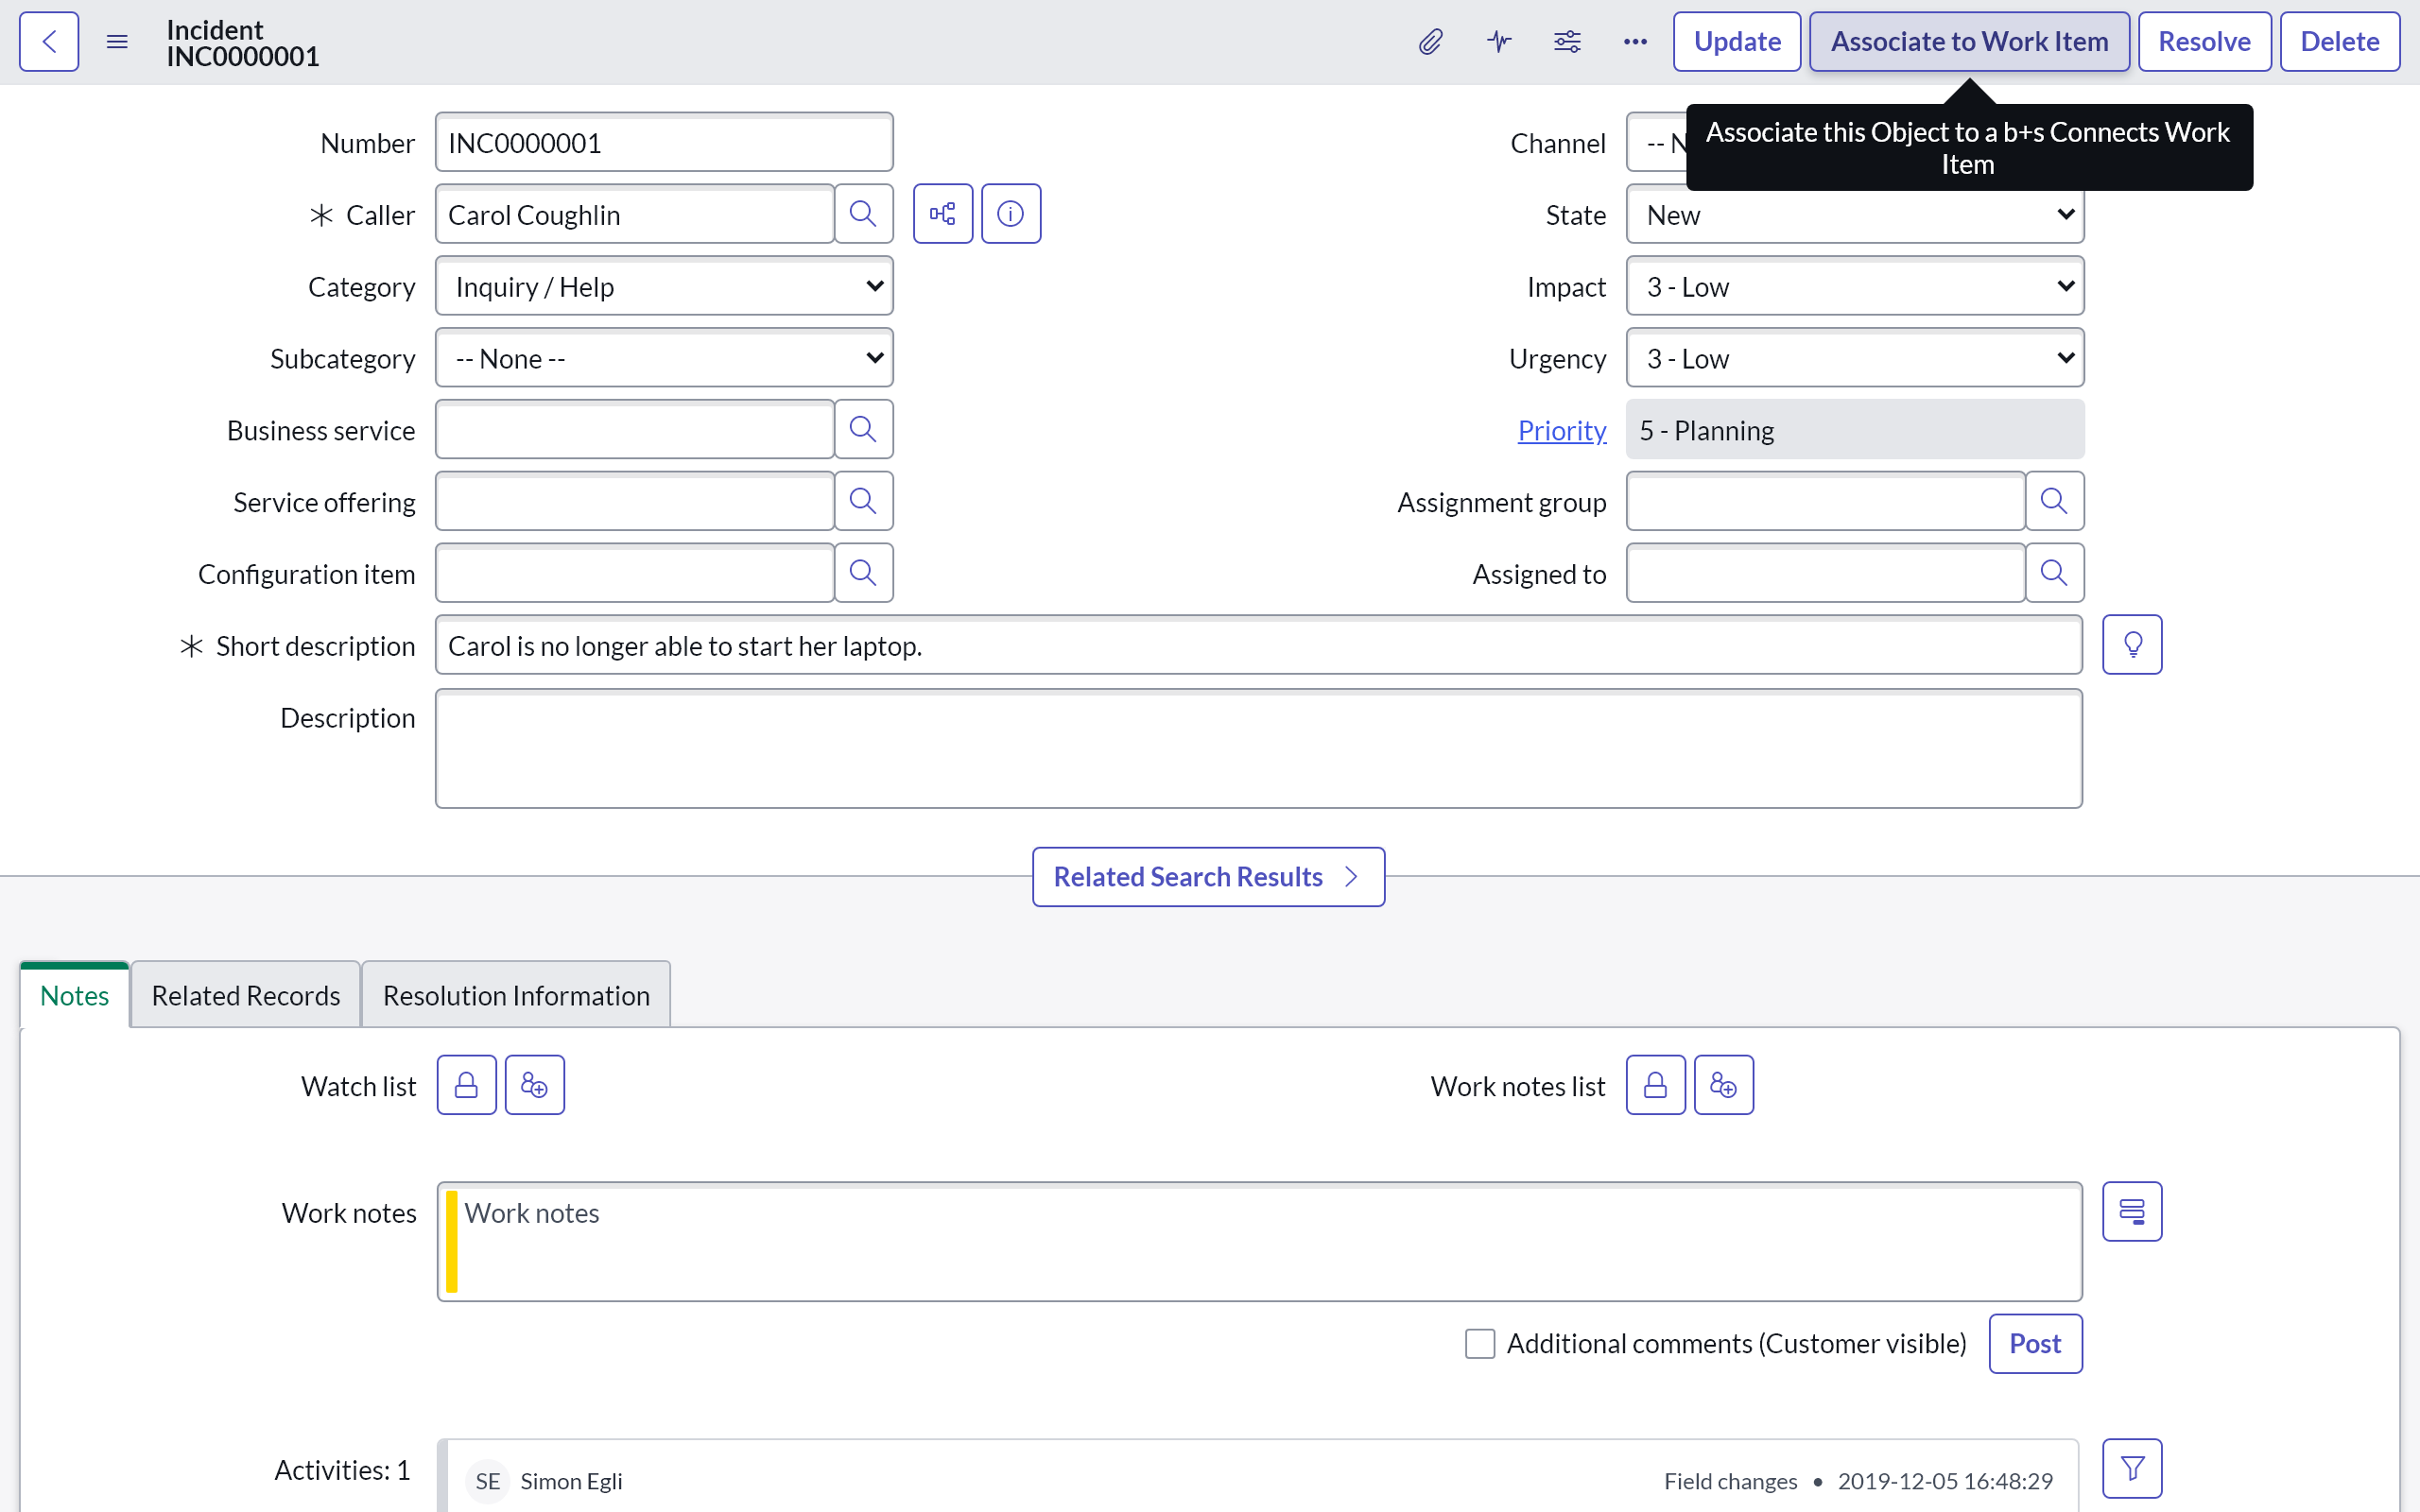Click the Resolve button
The height and width of the screenshot is (1512, 2420).
tap(2203, 42)
